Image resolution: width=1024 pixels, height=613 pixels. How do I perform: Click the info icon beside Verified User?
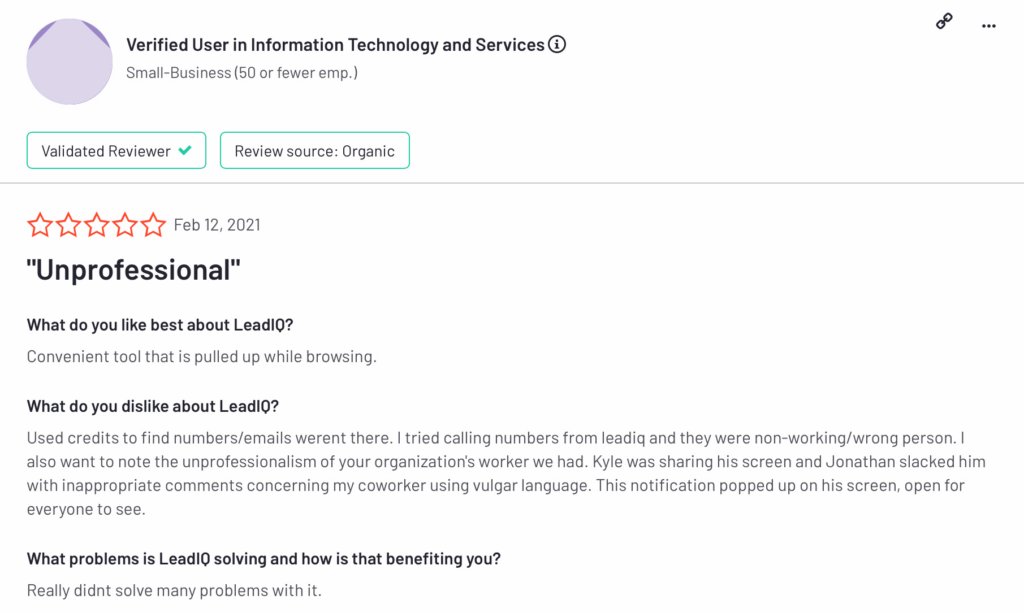(557, 44)
